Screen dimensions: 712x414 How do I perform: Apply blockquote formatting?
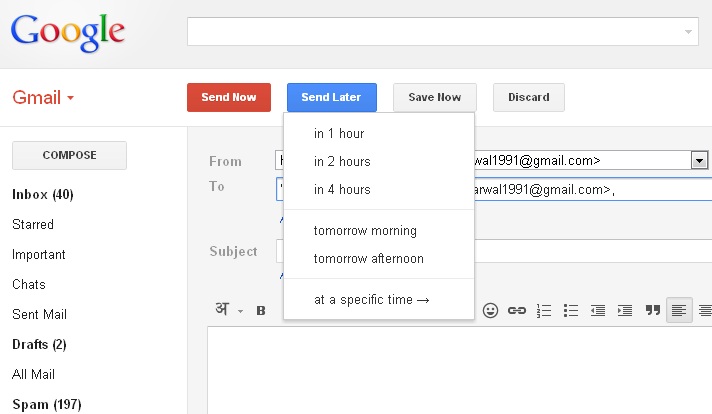coord(652,310)
